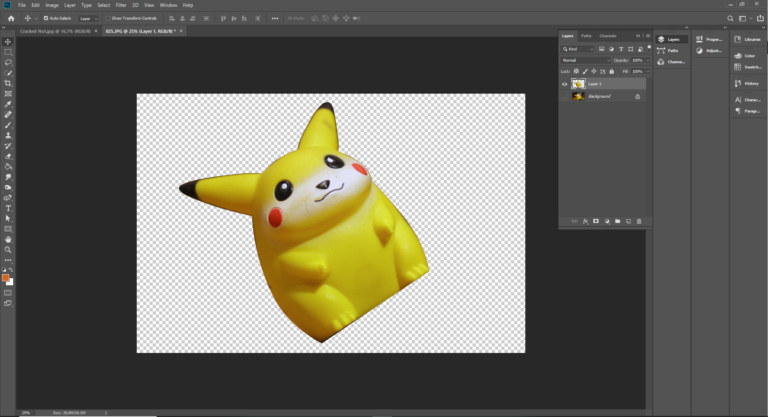This screenshot has width=768, height=417.
Task: Create a new layer with the new layer icon
Action: 628,221
